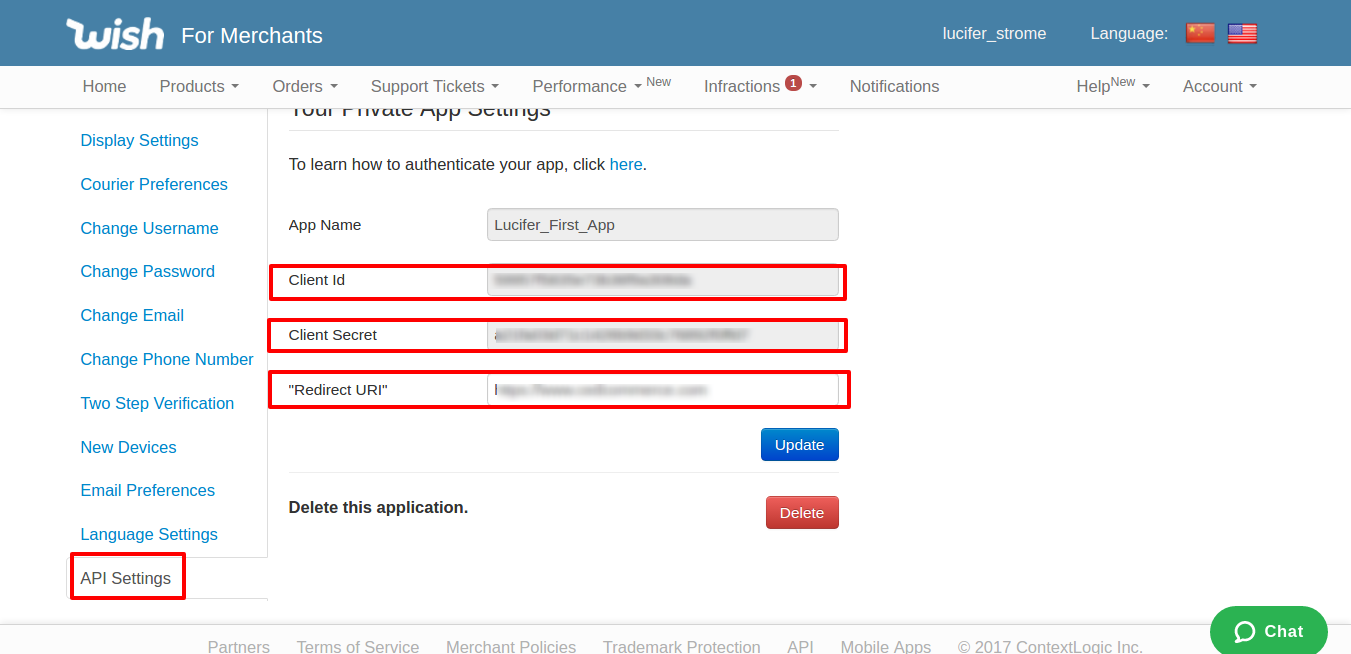Click the App Name field
Viewport: 1351px width, 654px height.
(663, 225)
